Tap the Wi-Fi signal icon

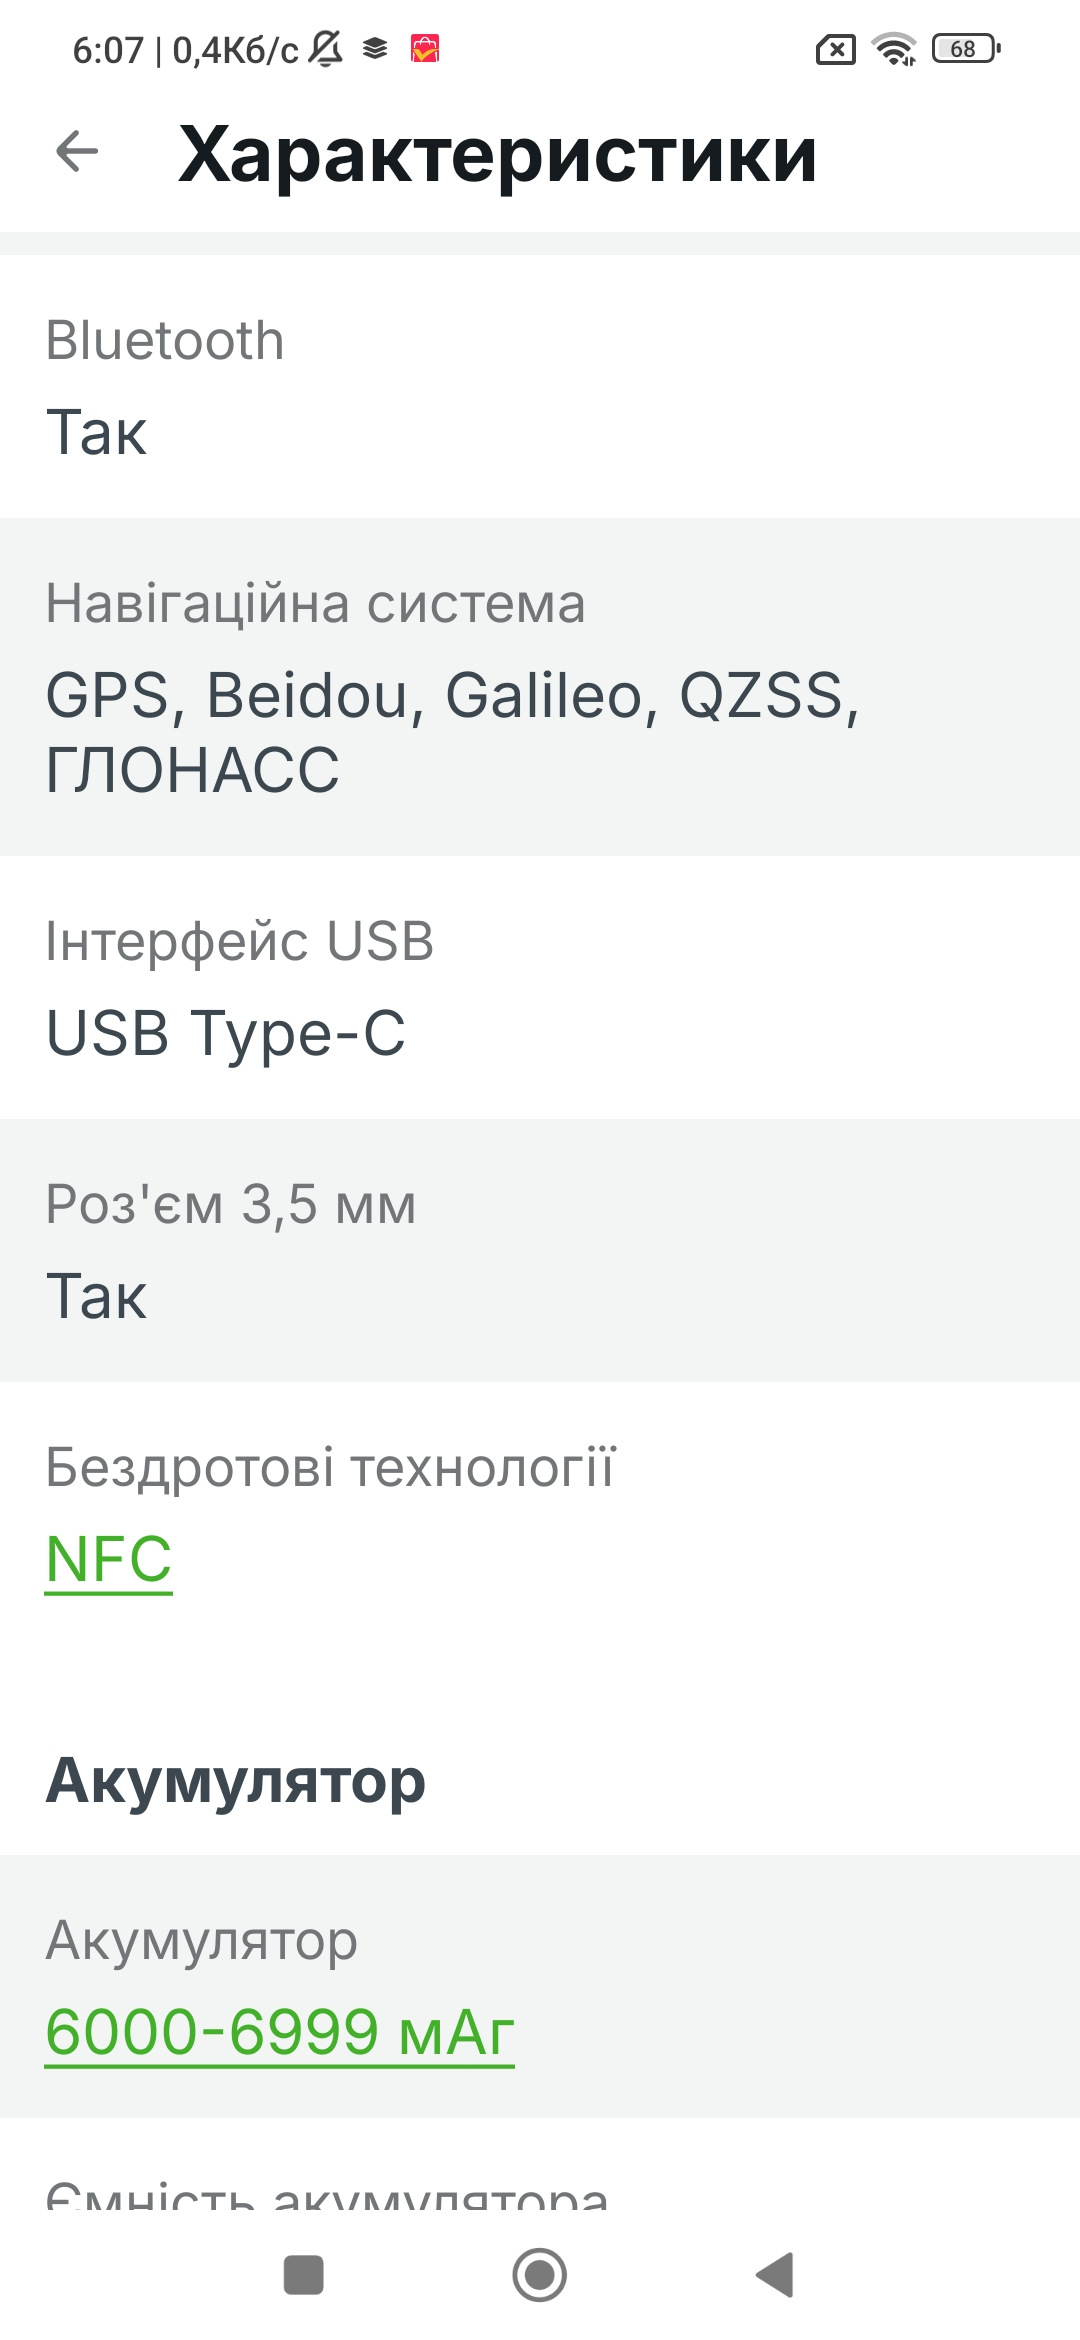click(893, 48)
